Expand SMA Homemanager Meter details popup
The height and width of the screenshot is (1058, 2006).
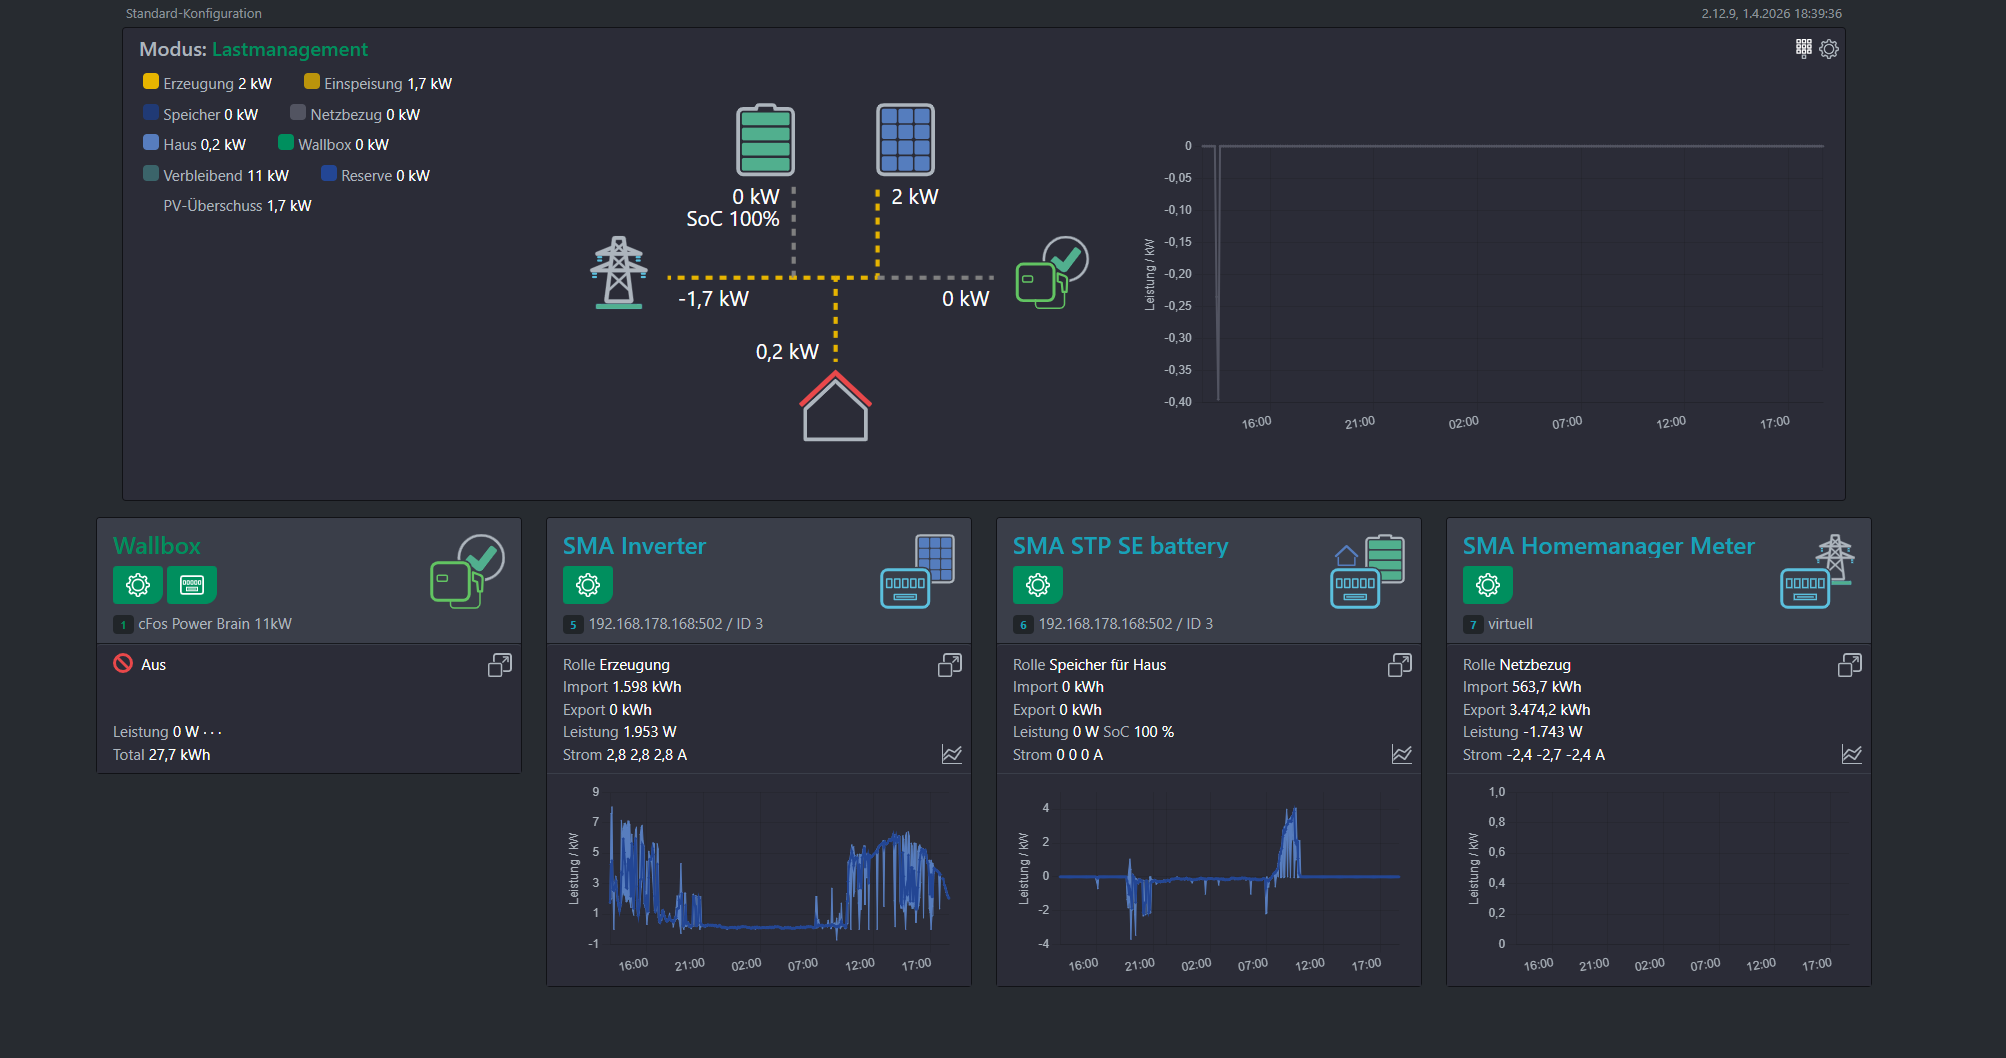[1849, 665]
